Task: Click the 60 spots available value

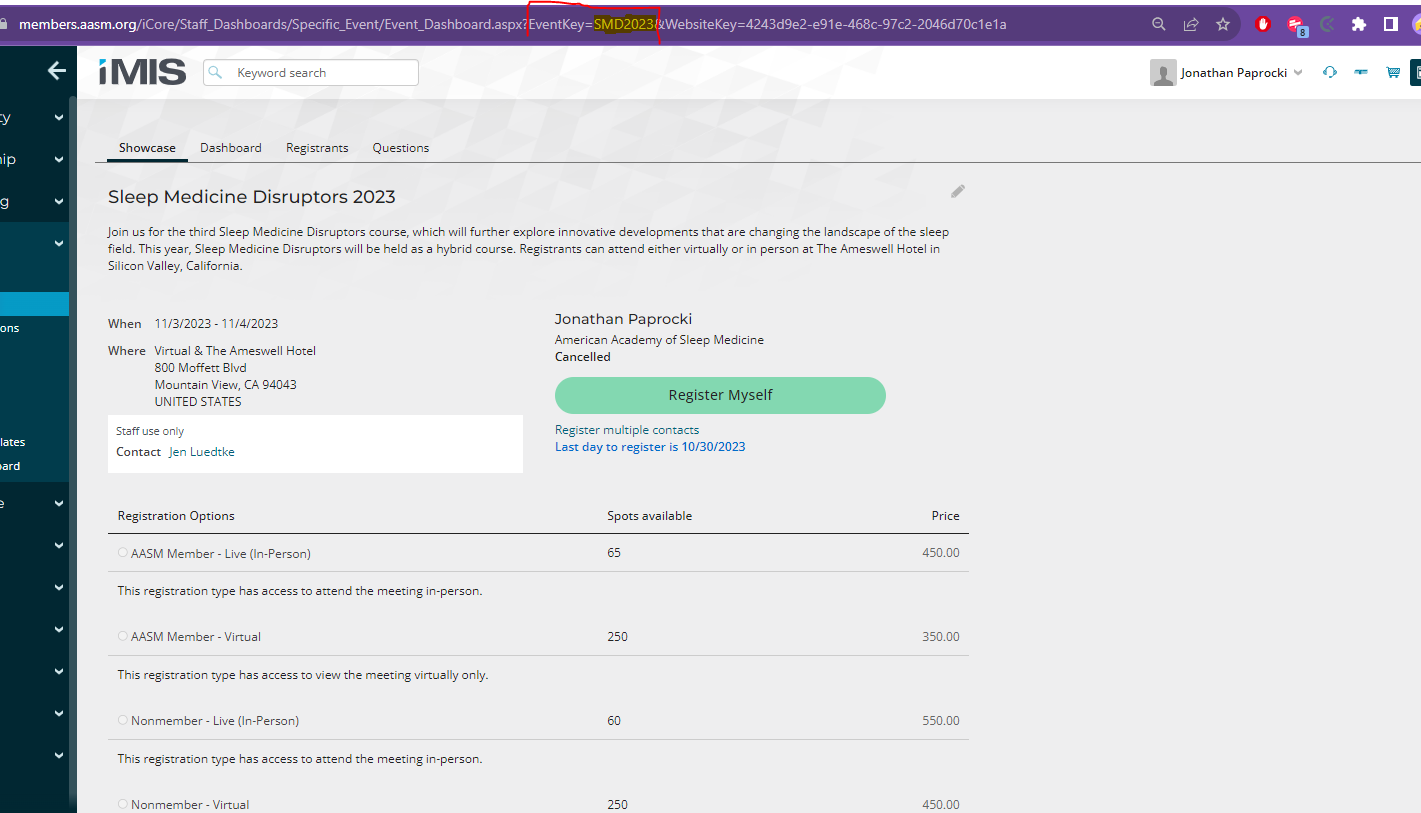Action: [x=614, y=721]
